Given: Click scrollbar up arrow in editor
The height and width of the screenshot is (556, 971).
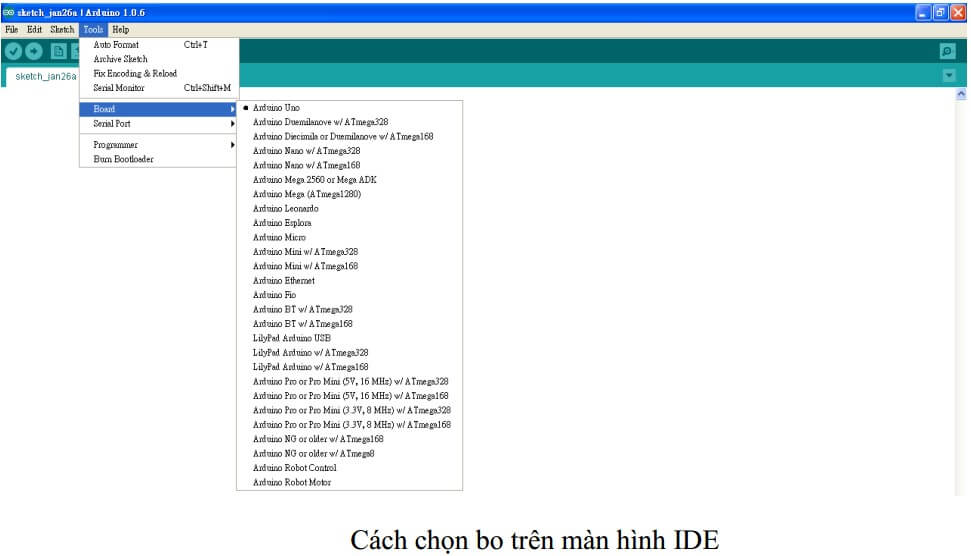Looking at the screenshot, I should click(960, 94).
